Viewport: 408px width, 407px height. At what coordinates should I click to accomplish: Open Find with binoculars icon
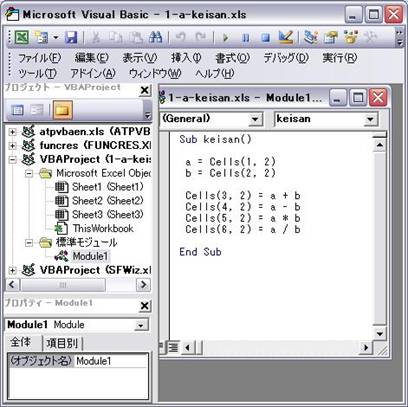(x=155, y=37)
